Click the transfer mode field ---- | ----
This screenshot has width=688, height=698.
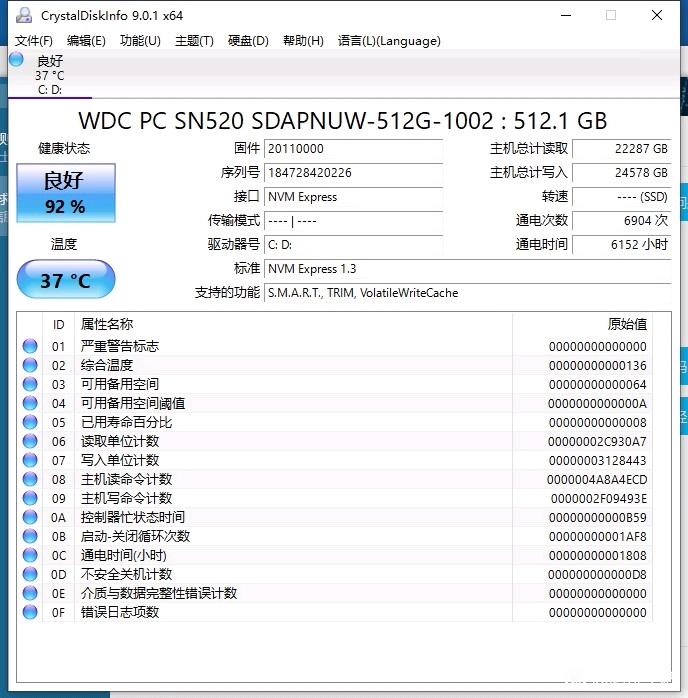click(x=353, y=221)
